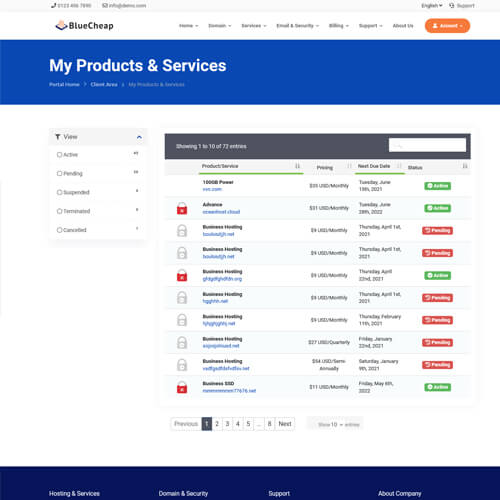Click the Active badge on the Advance row
The image size is (500, 500).
coord(438,208)
